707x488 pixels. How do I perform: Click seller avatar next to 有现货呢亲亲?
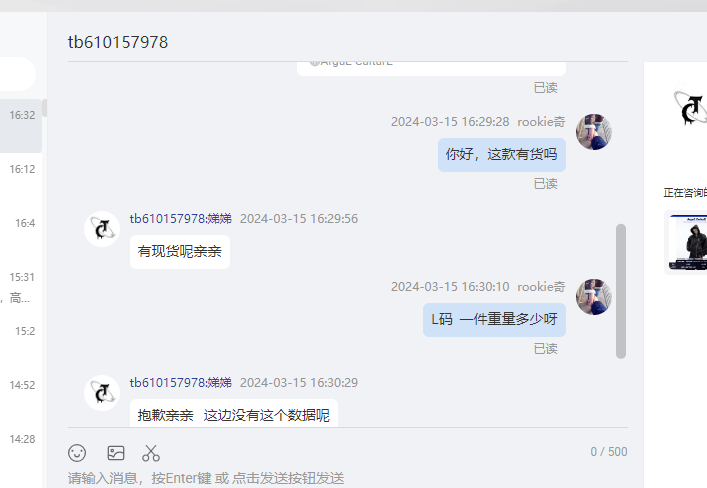tap(102, 229)
